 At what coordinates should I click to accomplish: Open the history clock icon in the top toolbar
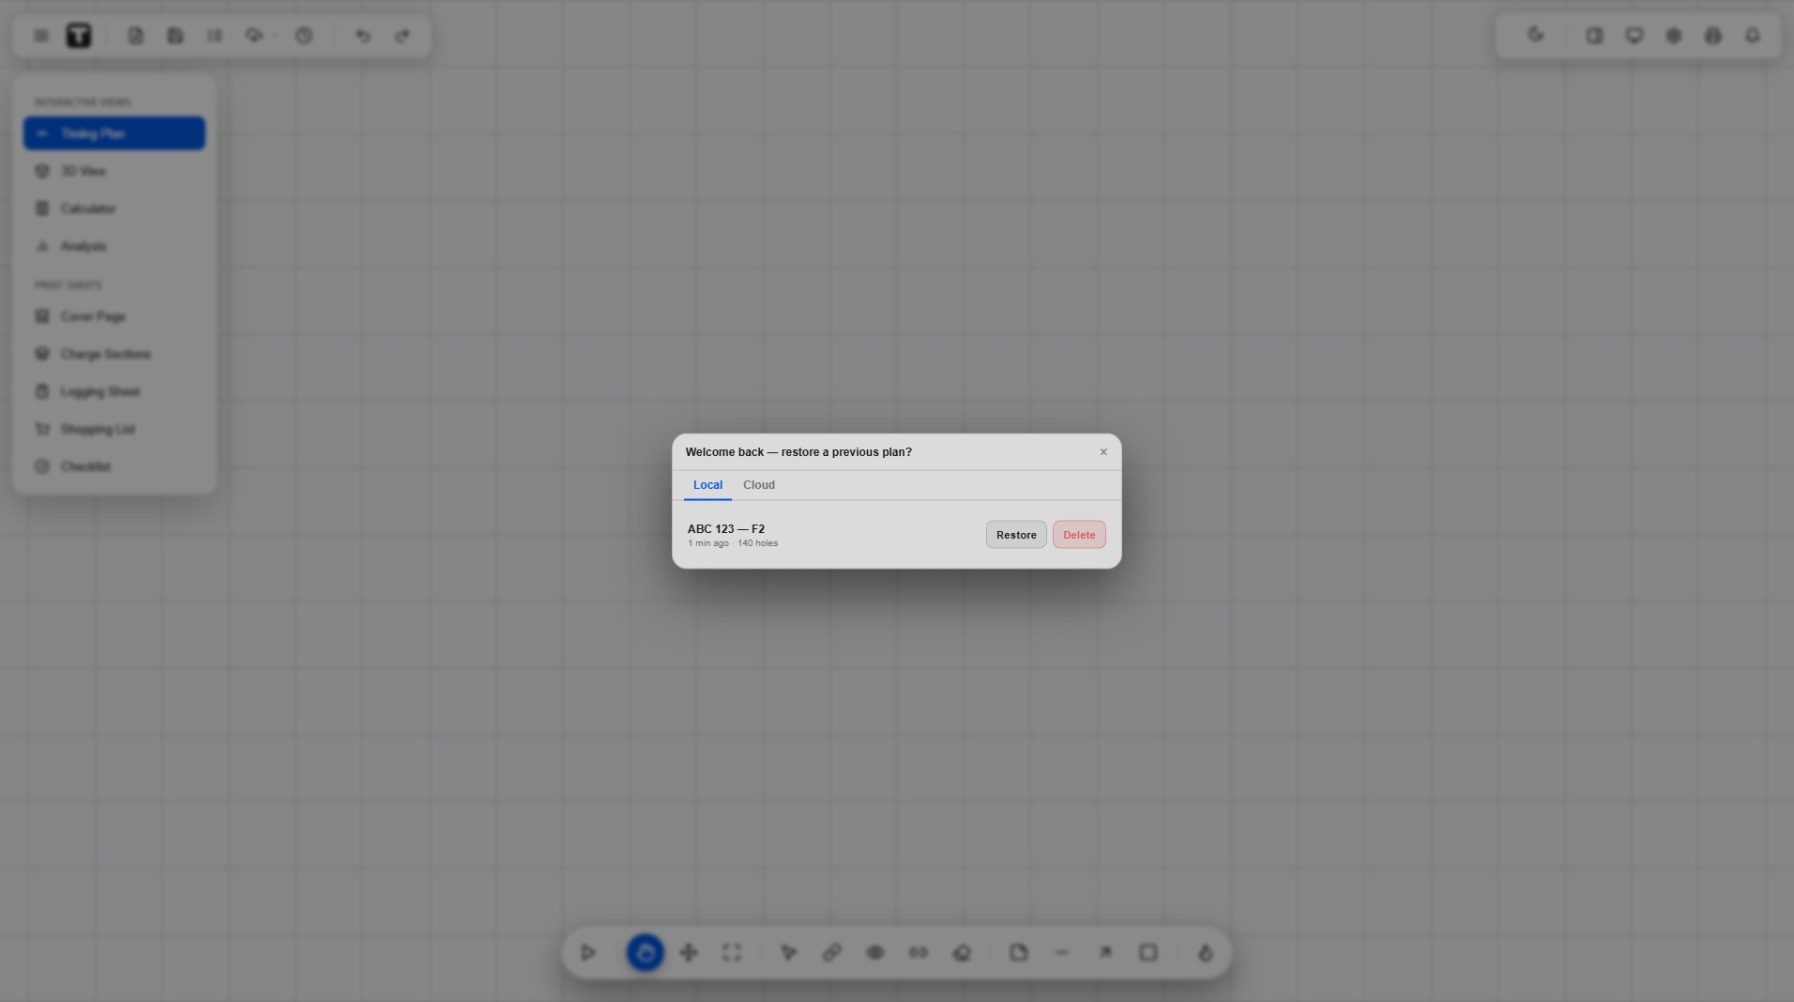[x=304, y=36]
